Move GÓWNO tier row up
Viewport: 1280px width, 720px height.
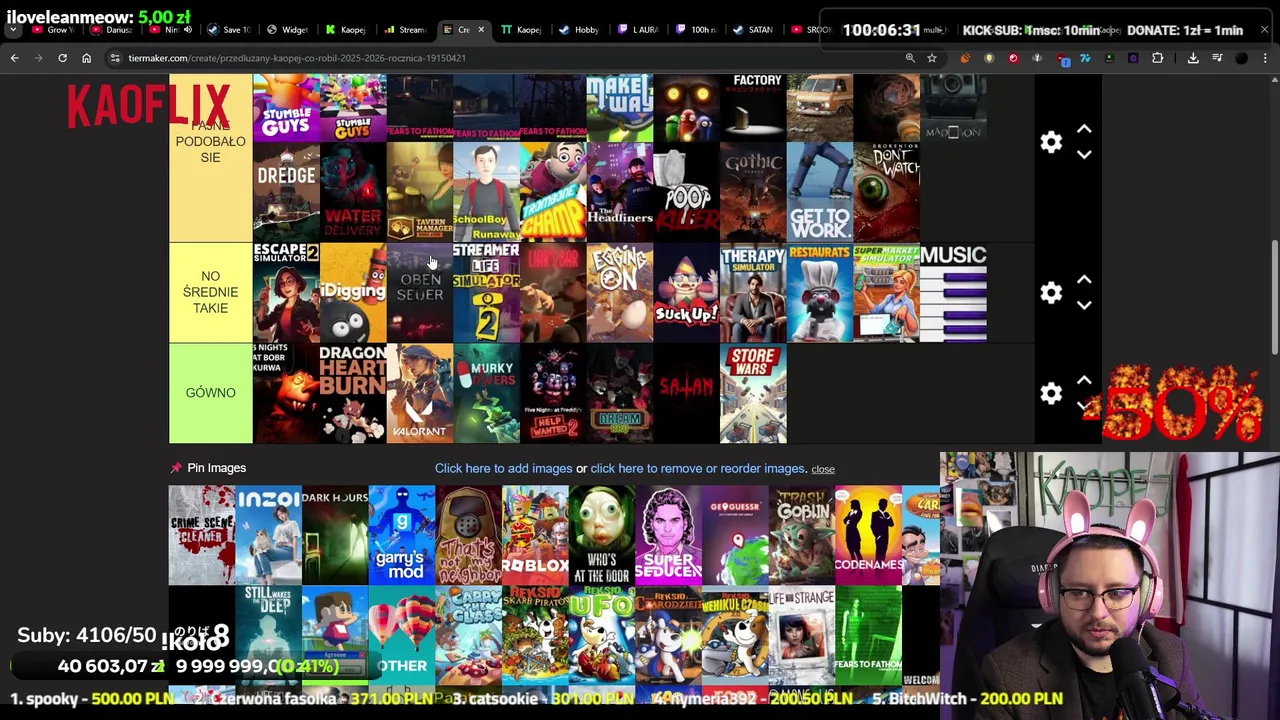pyautogui.click(x=1084, y=381)
